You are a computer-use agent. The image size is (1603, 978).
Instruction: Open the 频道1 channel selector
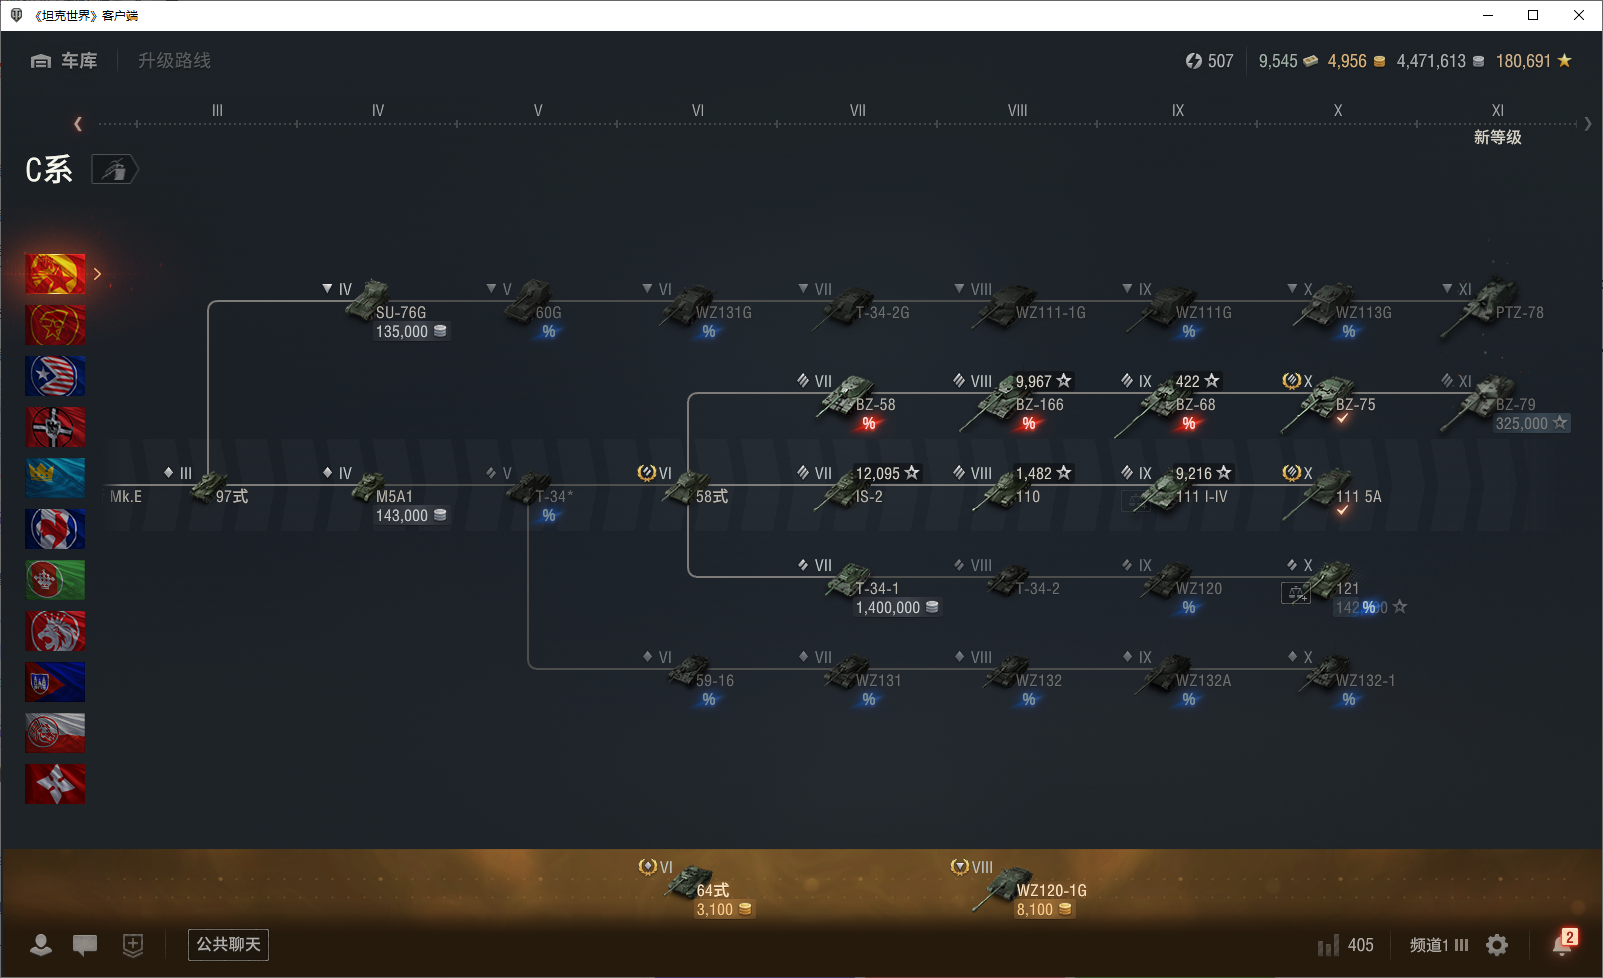[1439, 945]
